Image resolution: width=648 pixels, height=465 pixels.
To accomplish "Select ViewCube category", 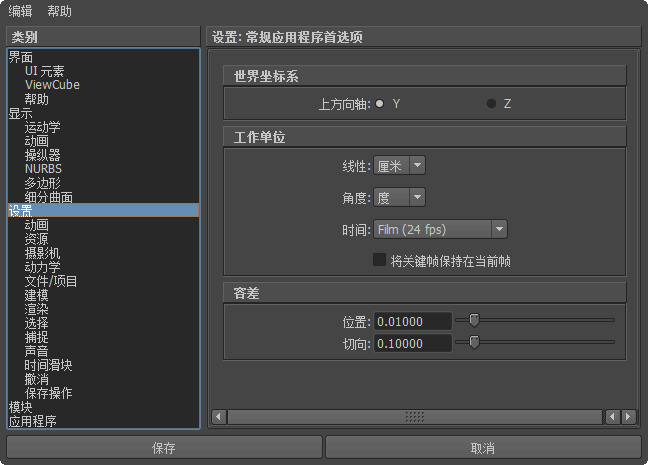I will (103, 85).
